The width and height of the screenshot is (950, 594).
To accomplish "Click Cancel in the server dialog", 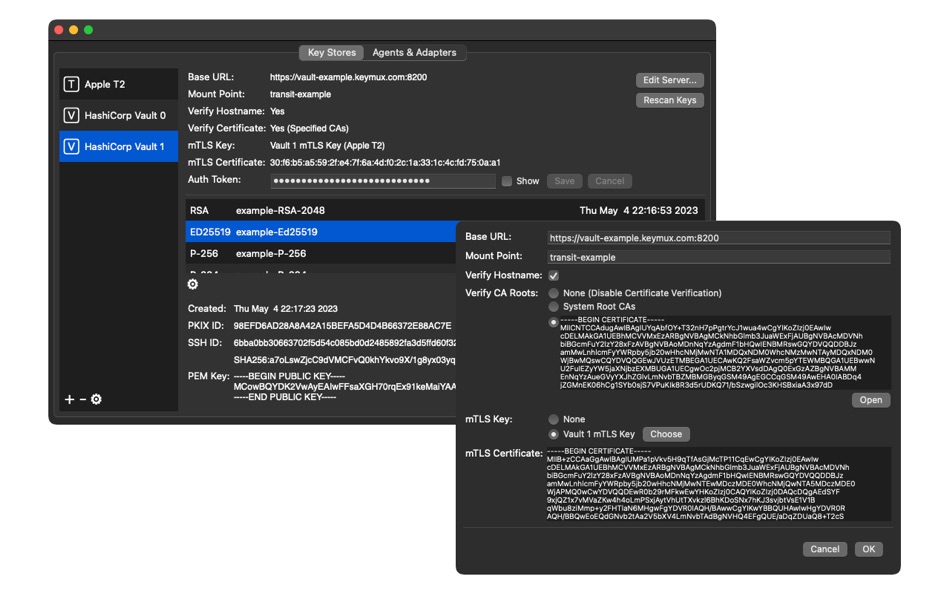I will point(825,549).
